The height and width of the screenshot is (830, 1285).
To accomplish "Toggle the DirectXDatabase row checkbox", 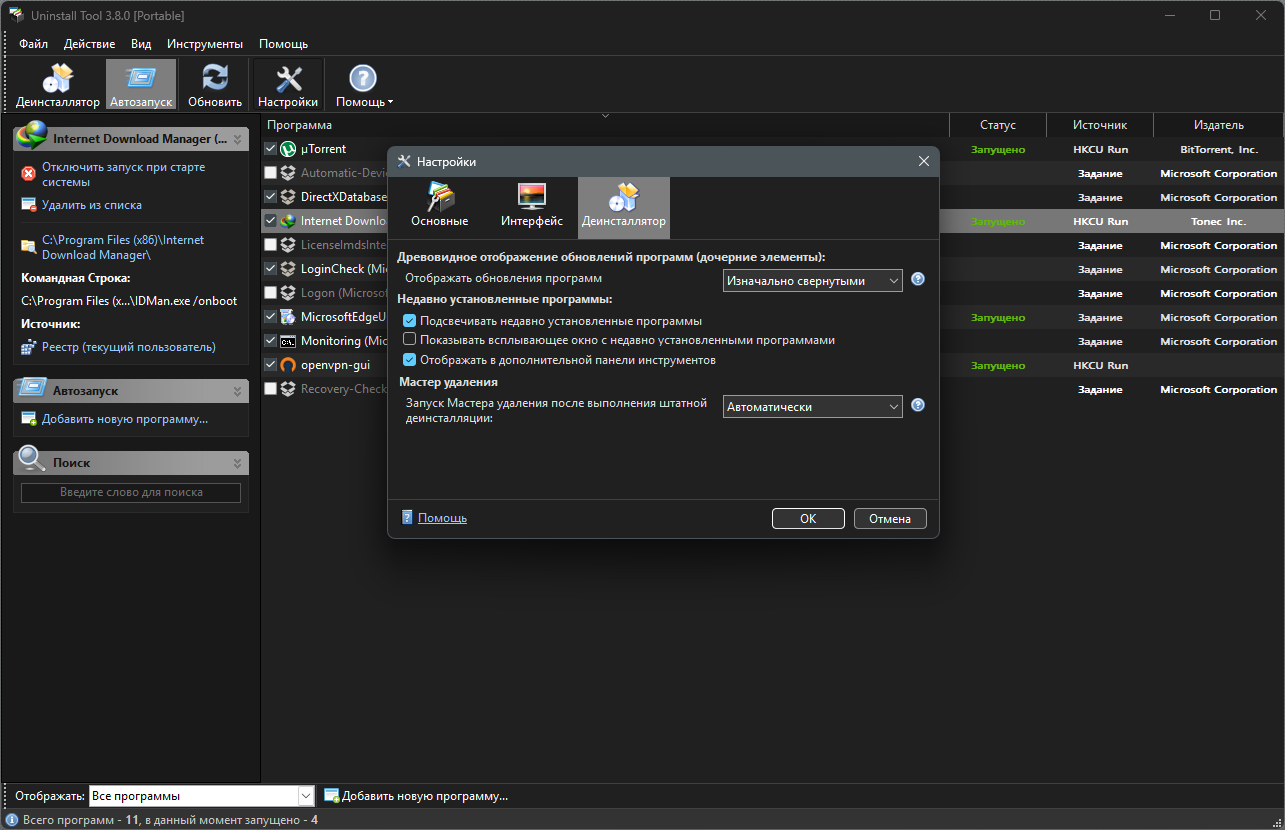I will 270,197.
